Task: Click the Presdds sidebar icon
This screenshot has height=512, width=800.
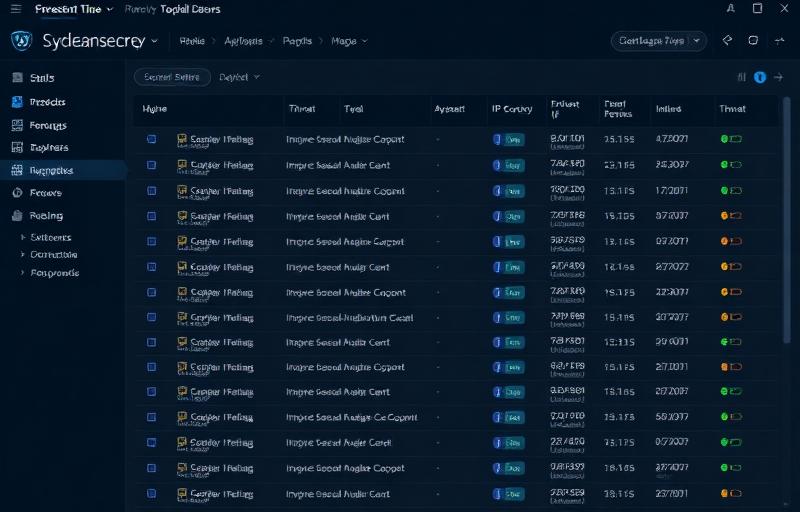Action: (16, 102)
